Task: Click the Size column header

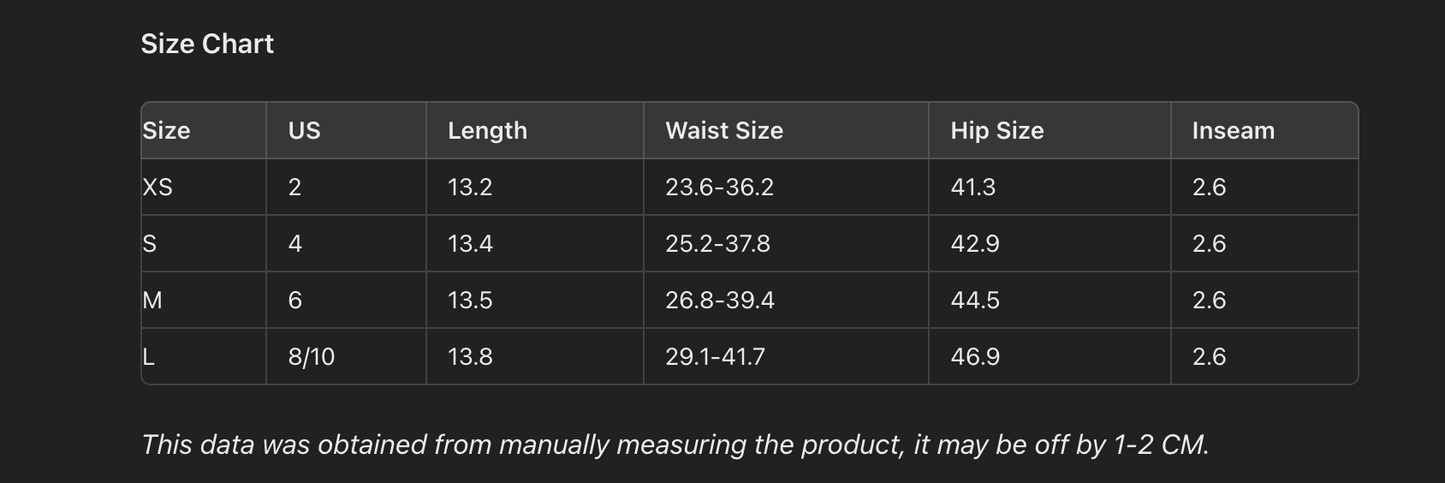Action: point(166,131)
